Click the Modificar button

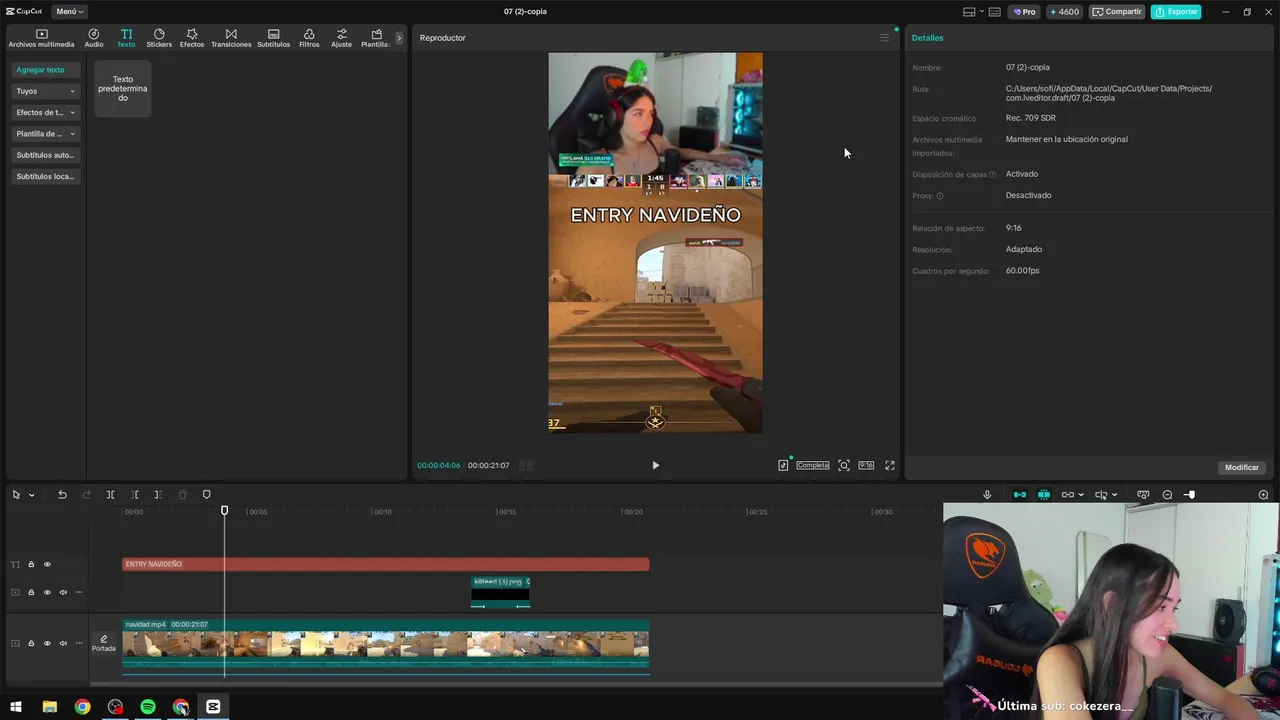coord(1242,467)
